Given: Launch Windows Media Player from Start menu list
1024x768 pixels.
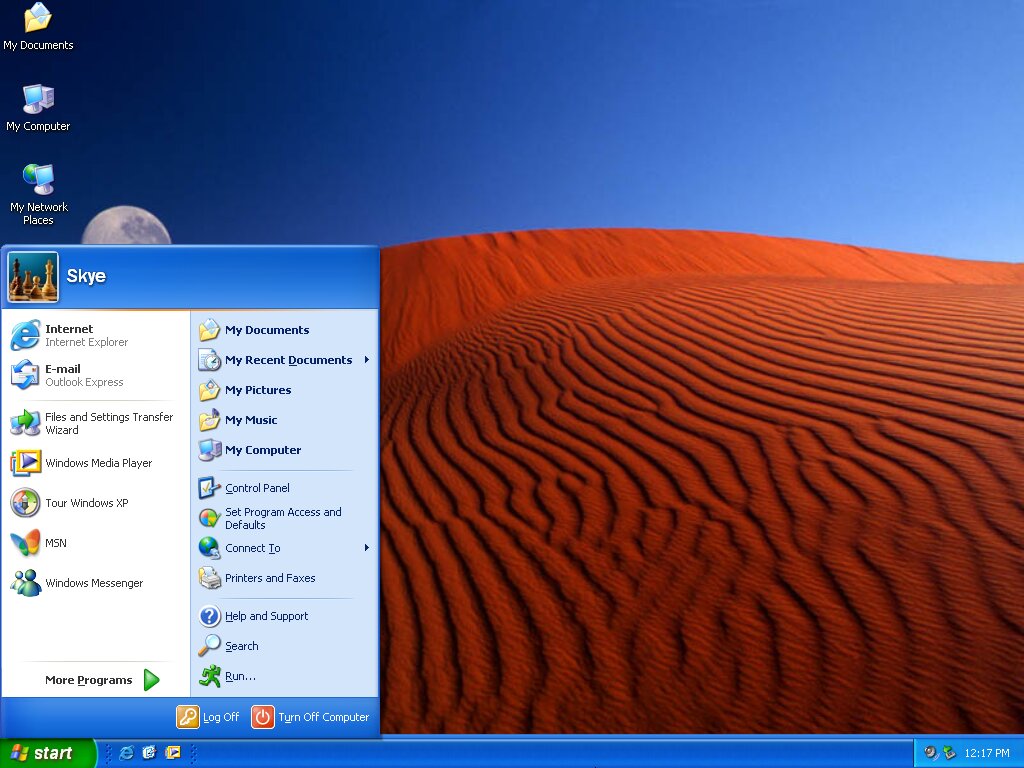Looking at the screenshot, I should click(x=95, y=463).
